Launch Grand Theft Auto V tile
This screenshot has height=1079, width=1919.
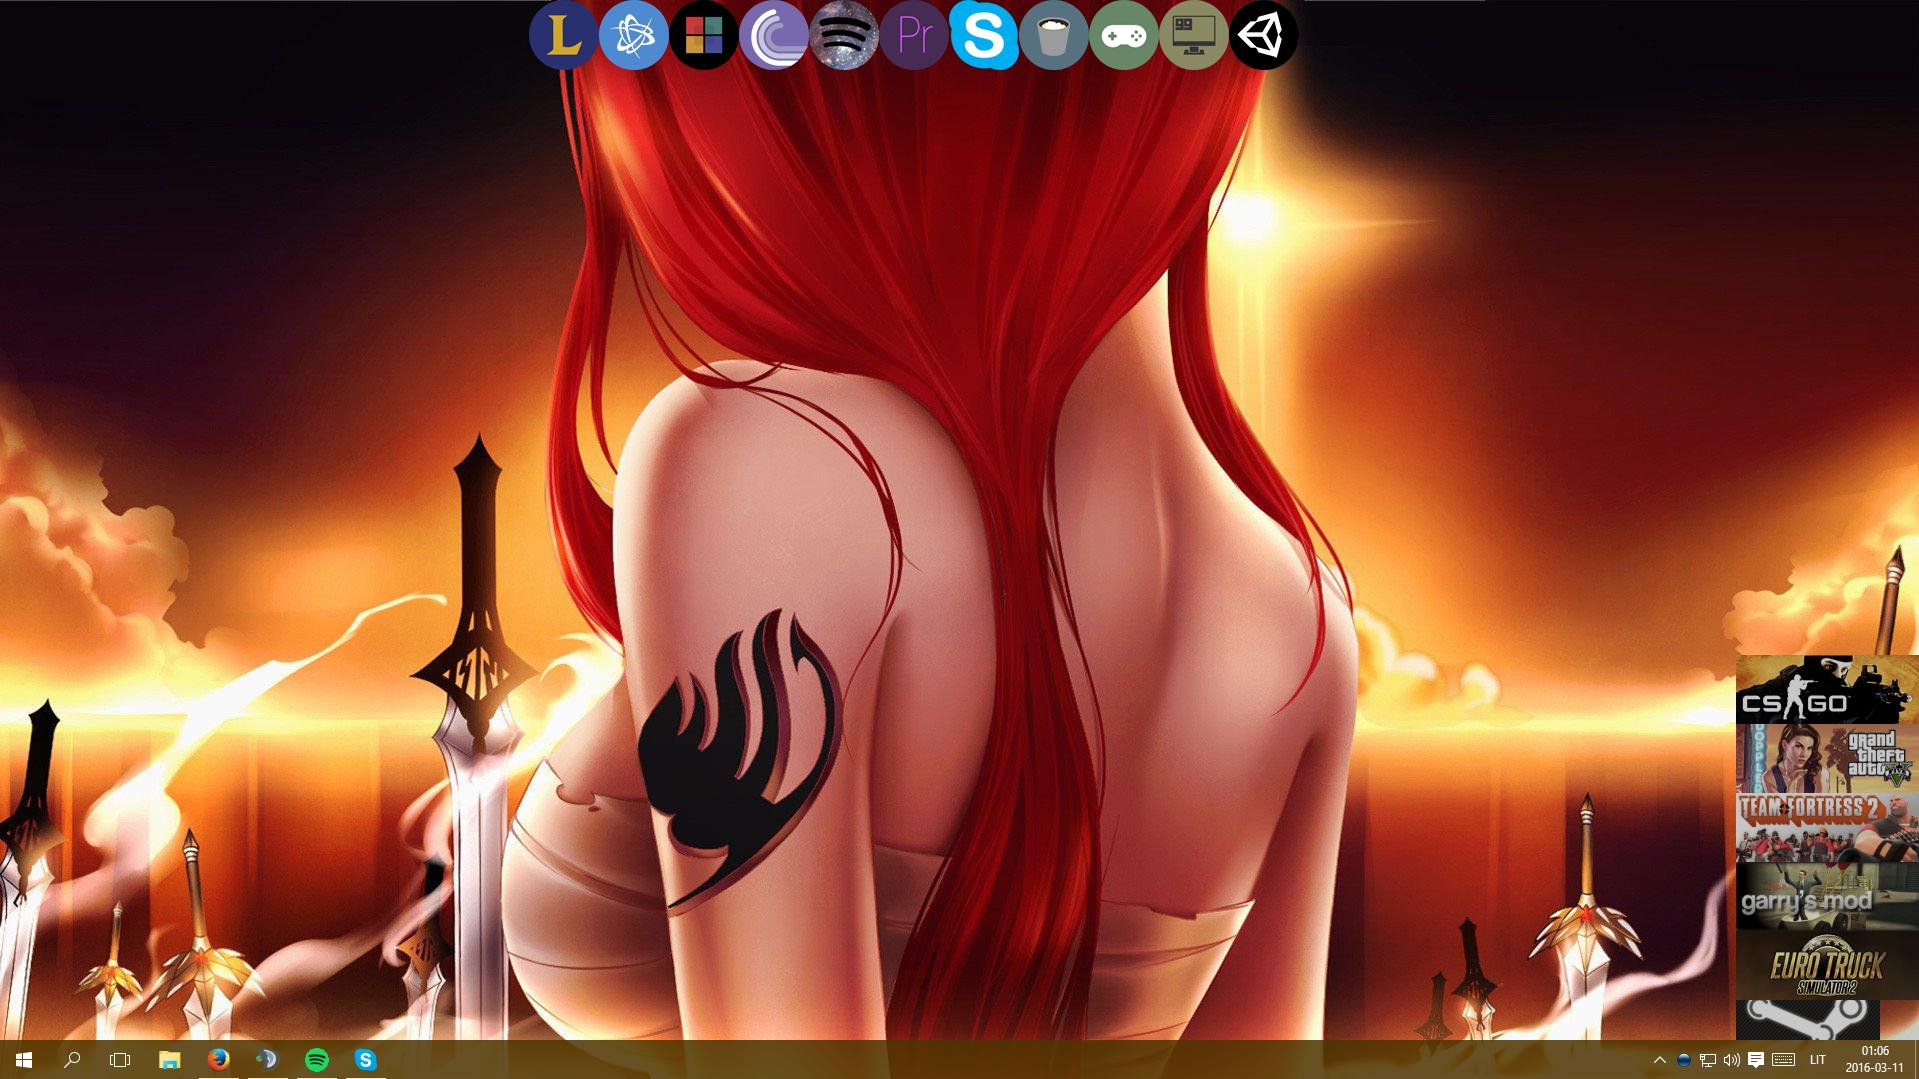tap(1827, 759)
